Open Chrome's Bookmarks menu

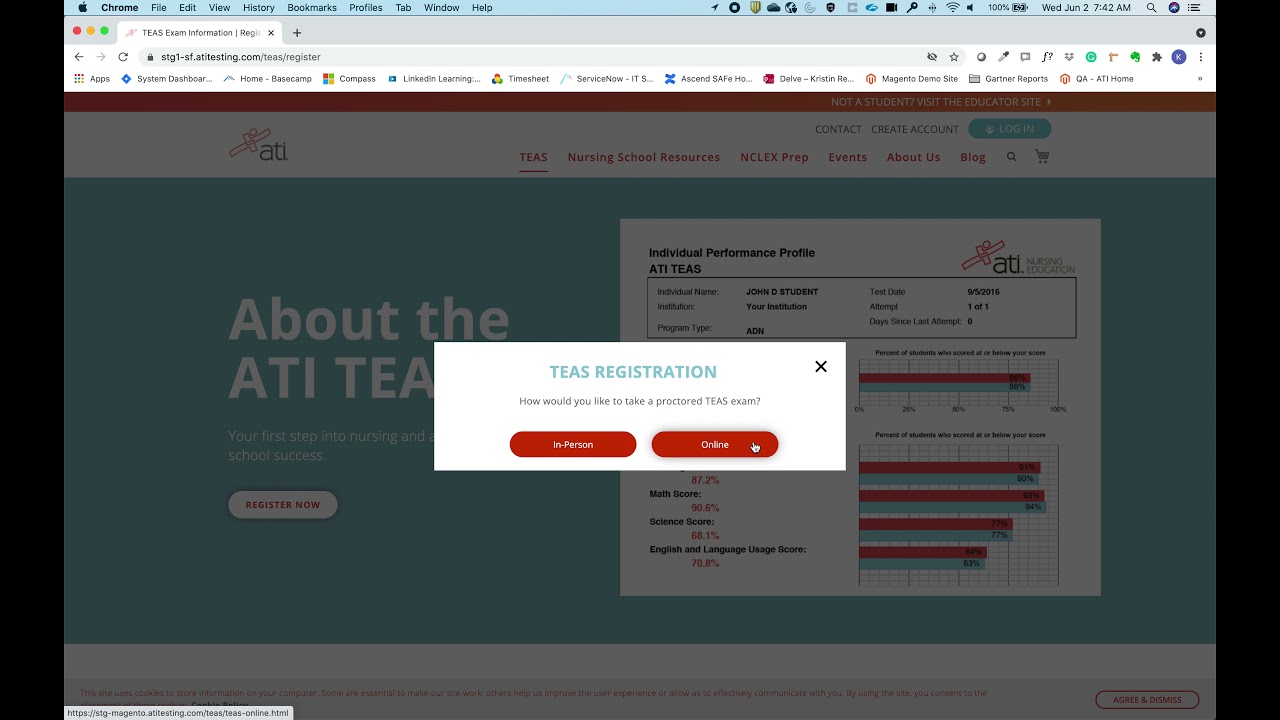click(312, 8)
